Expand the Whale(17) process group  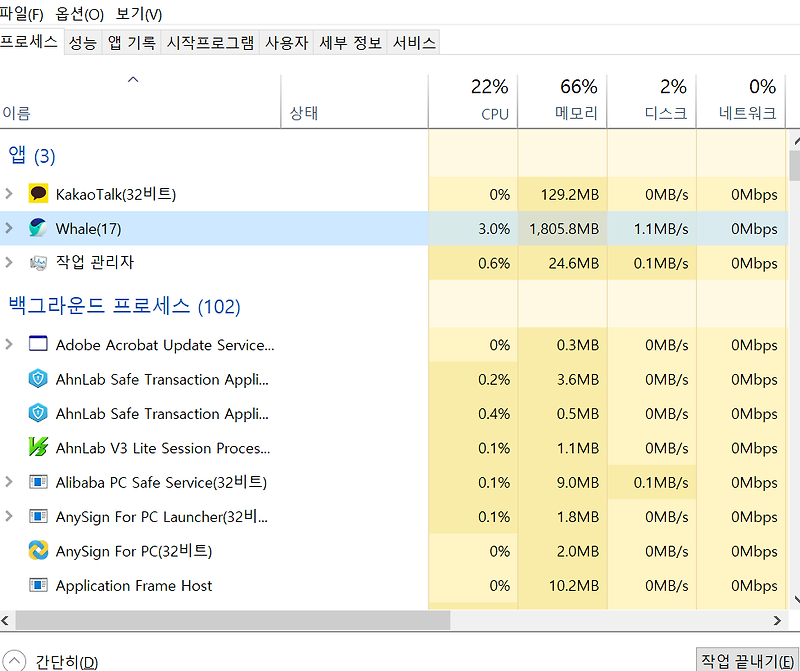(x=9, y=228)
